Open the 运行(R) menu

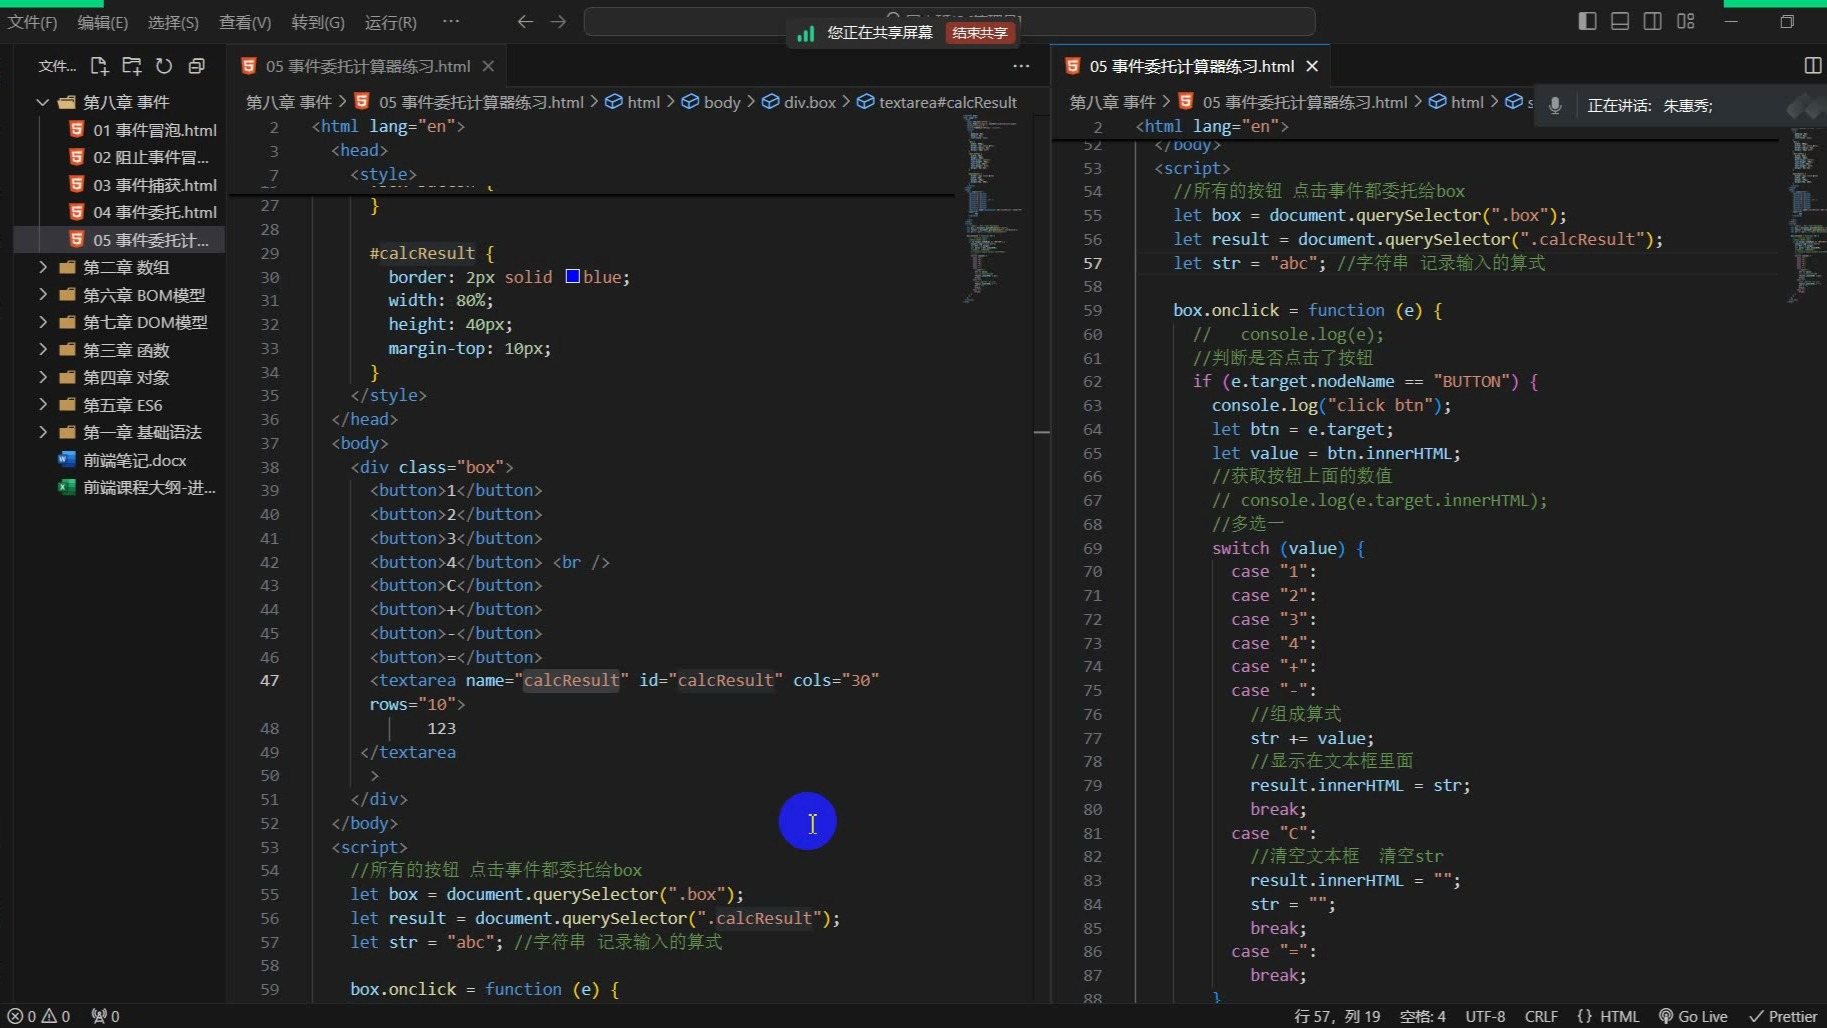pyautogui.click(x=391, y=22)
